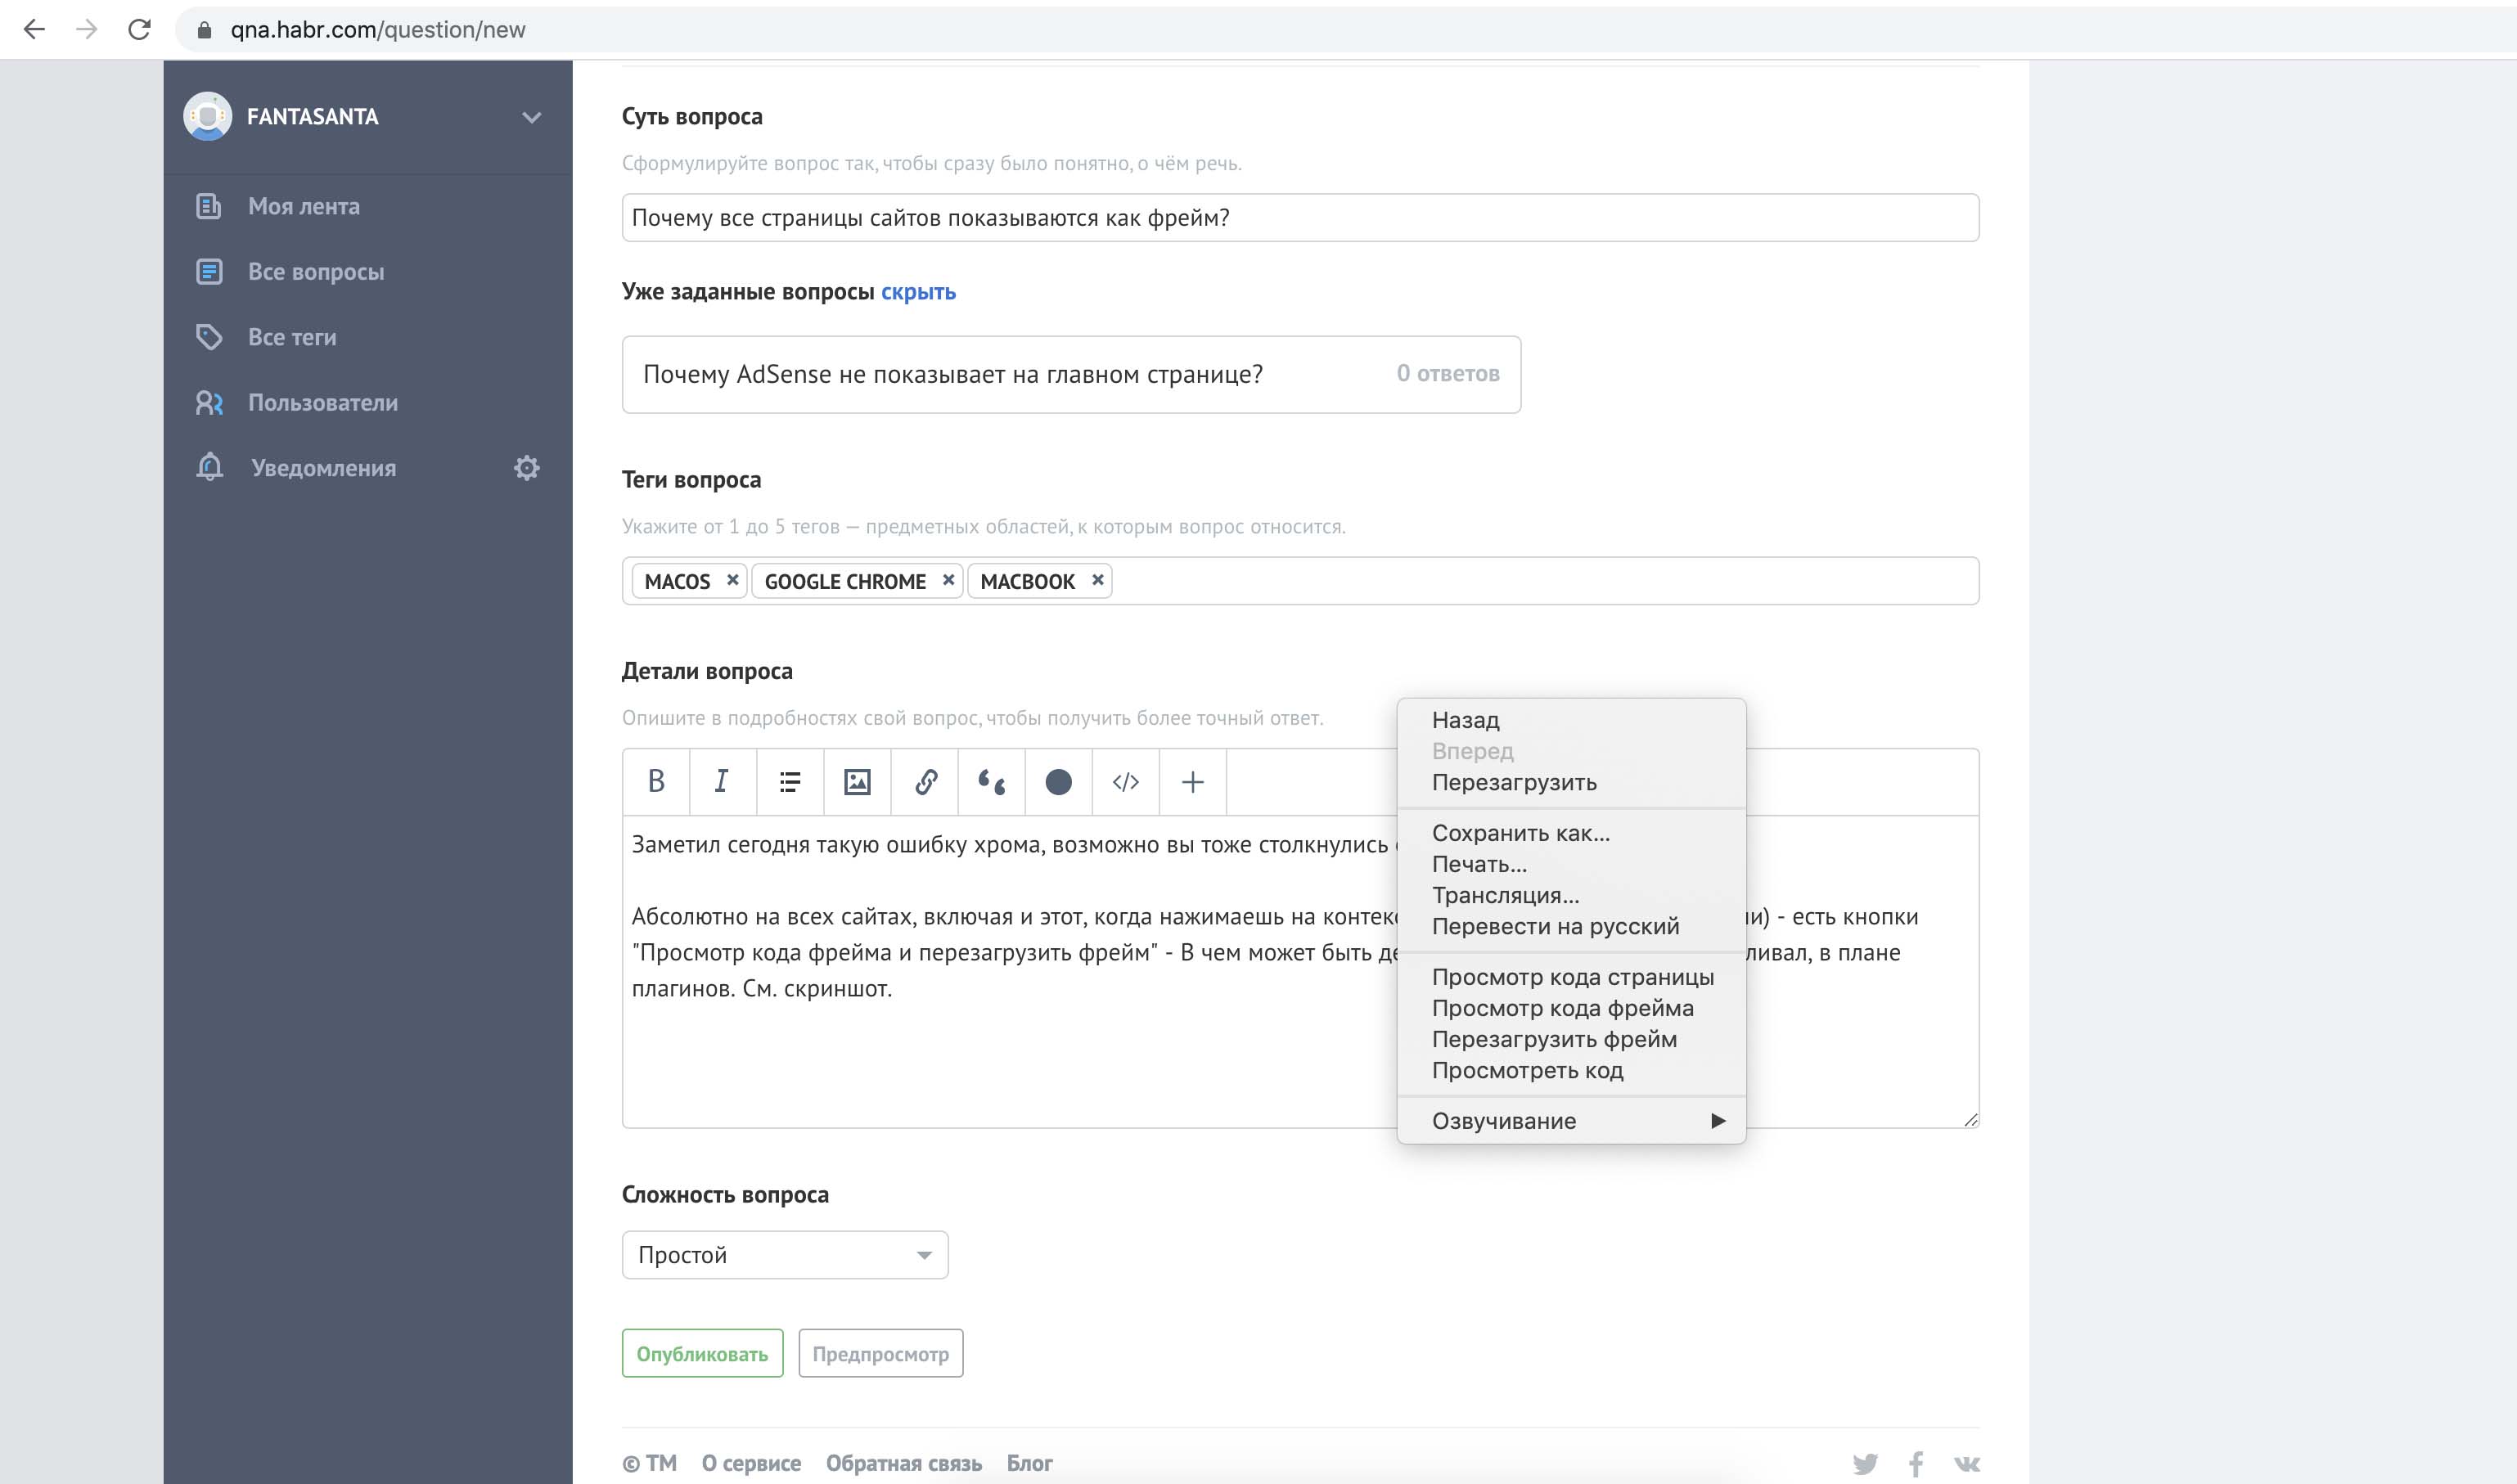Click the © TM footer link

[649, 1463]
